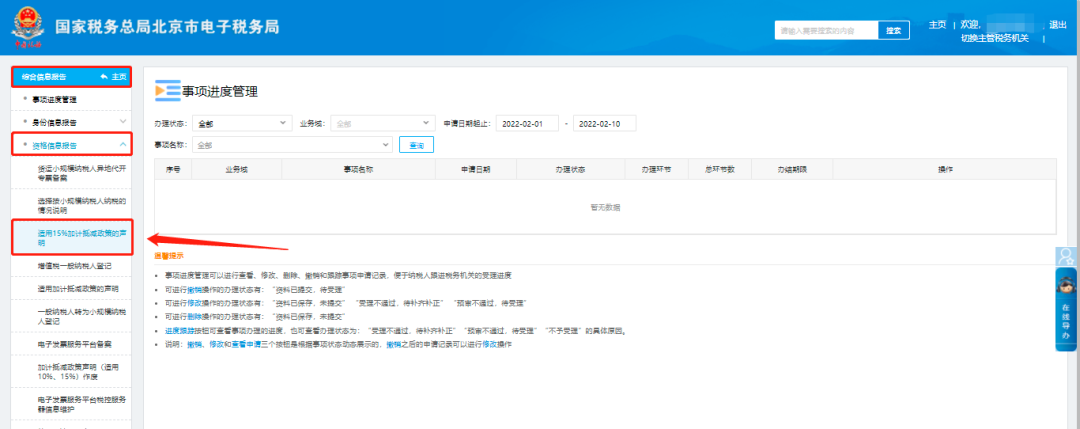Image resolution: width=1080 pixels, height=429 pixels.
Task: Open the 事项名称 dropdown
Action: (291, 145)
